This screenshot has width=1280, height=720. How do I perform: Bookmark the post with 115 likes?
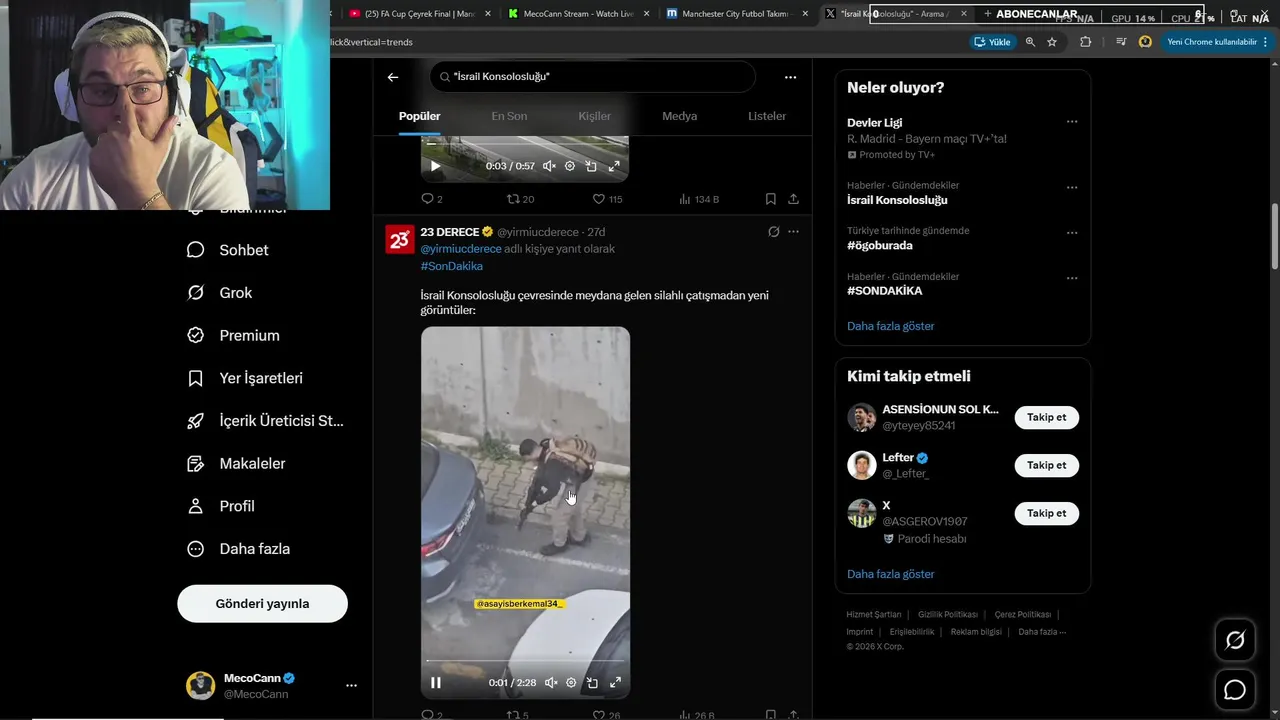770,199
